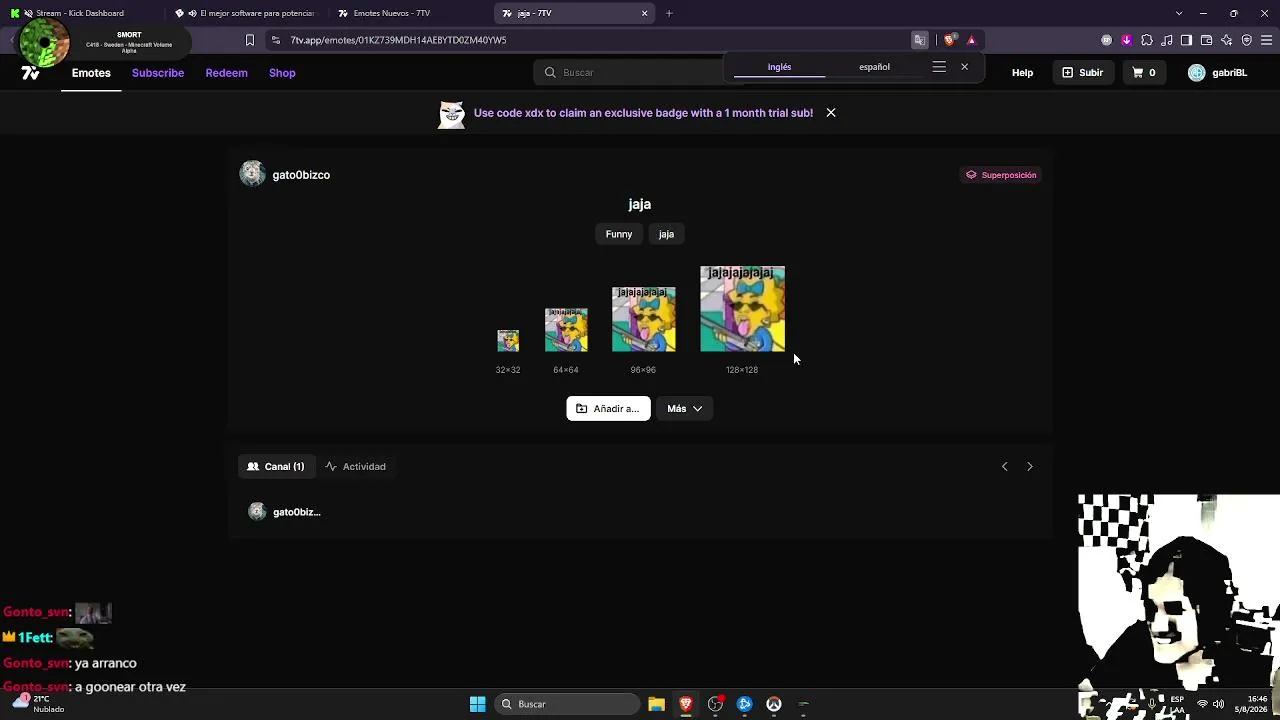View site information icon in address bar
Screen dimensions: 1280x720
point(276,40)
